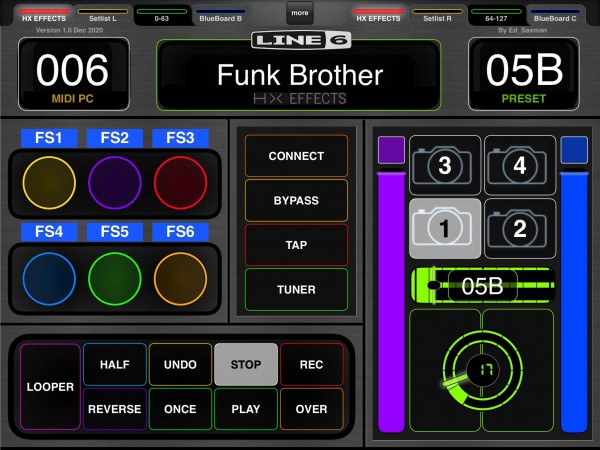Click looper OVER (overdub)
600x450 pixels.
(311, 409)
